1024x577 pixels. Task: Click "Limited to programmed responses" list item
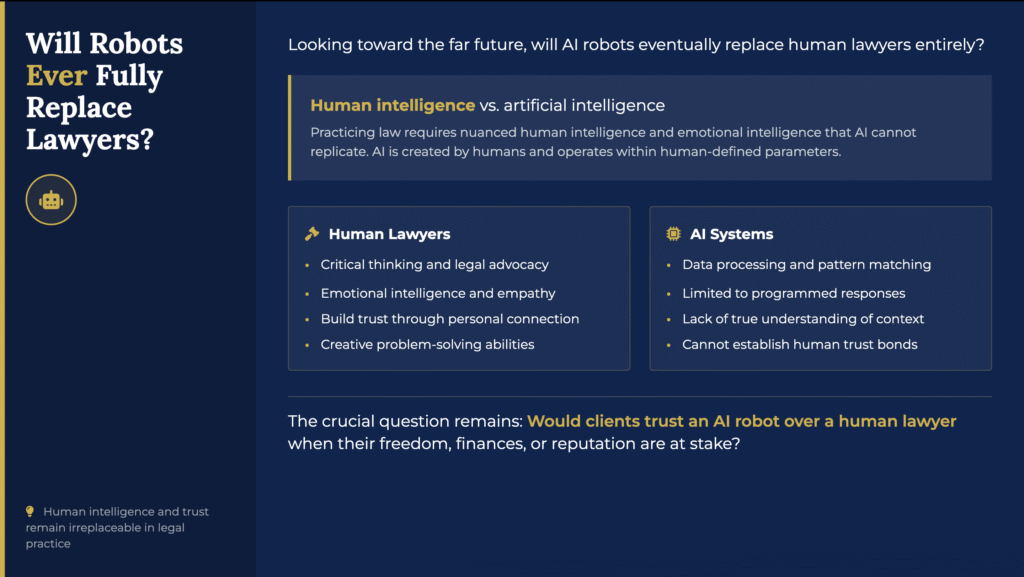(793, 293)
